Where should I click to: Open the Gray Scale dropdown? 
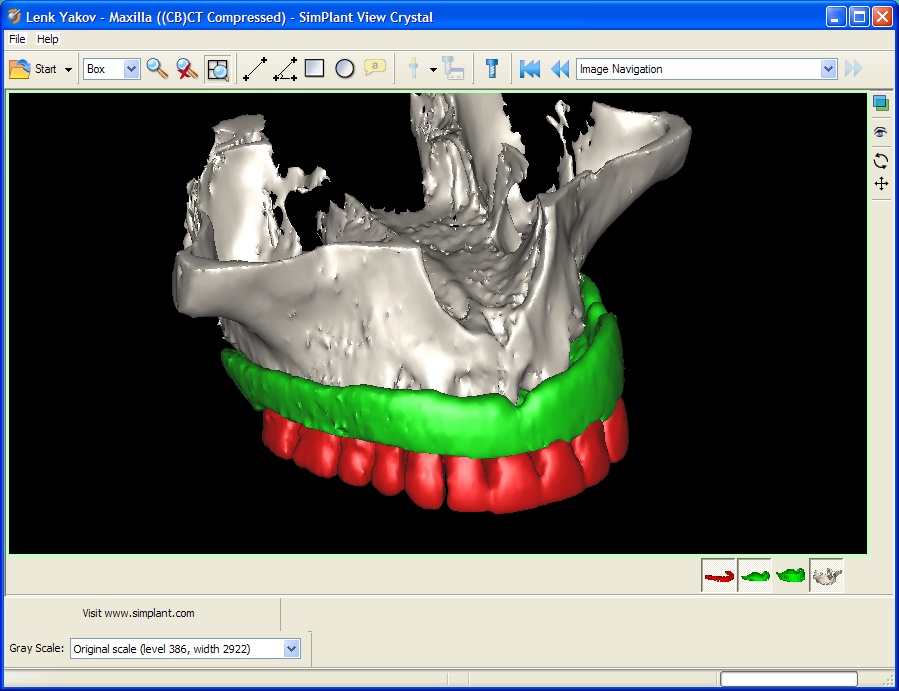coord(290,648)
